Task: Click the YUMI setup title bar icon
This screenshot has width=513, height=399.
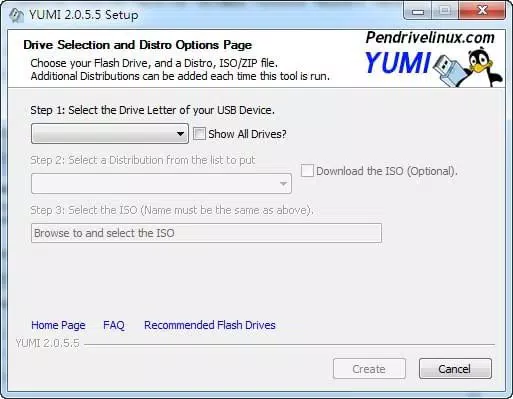Action: [16, 15]
